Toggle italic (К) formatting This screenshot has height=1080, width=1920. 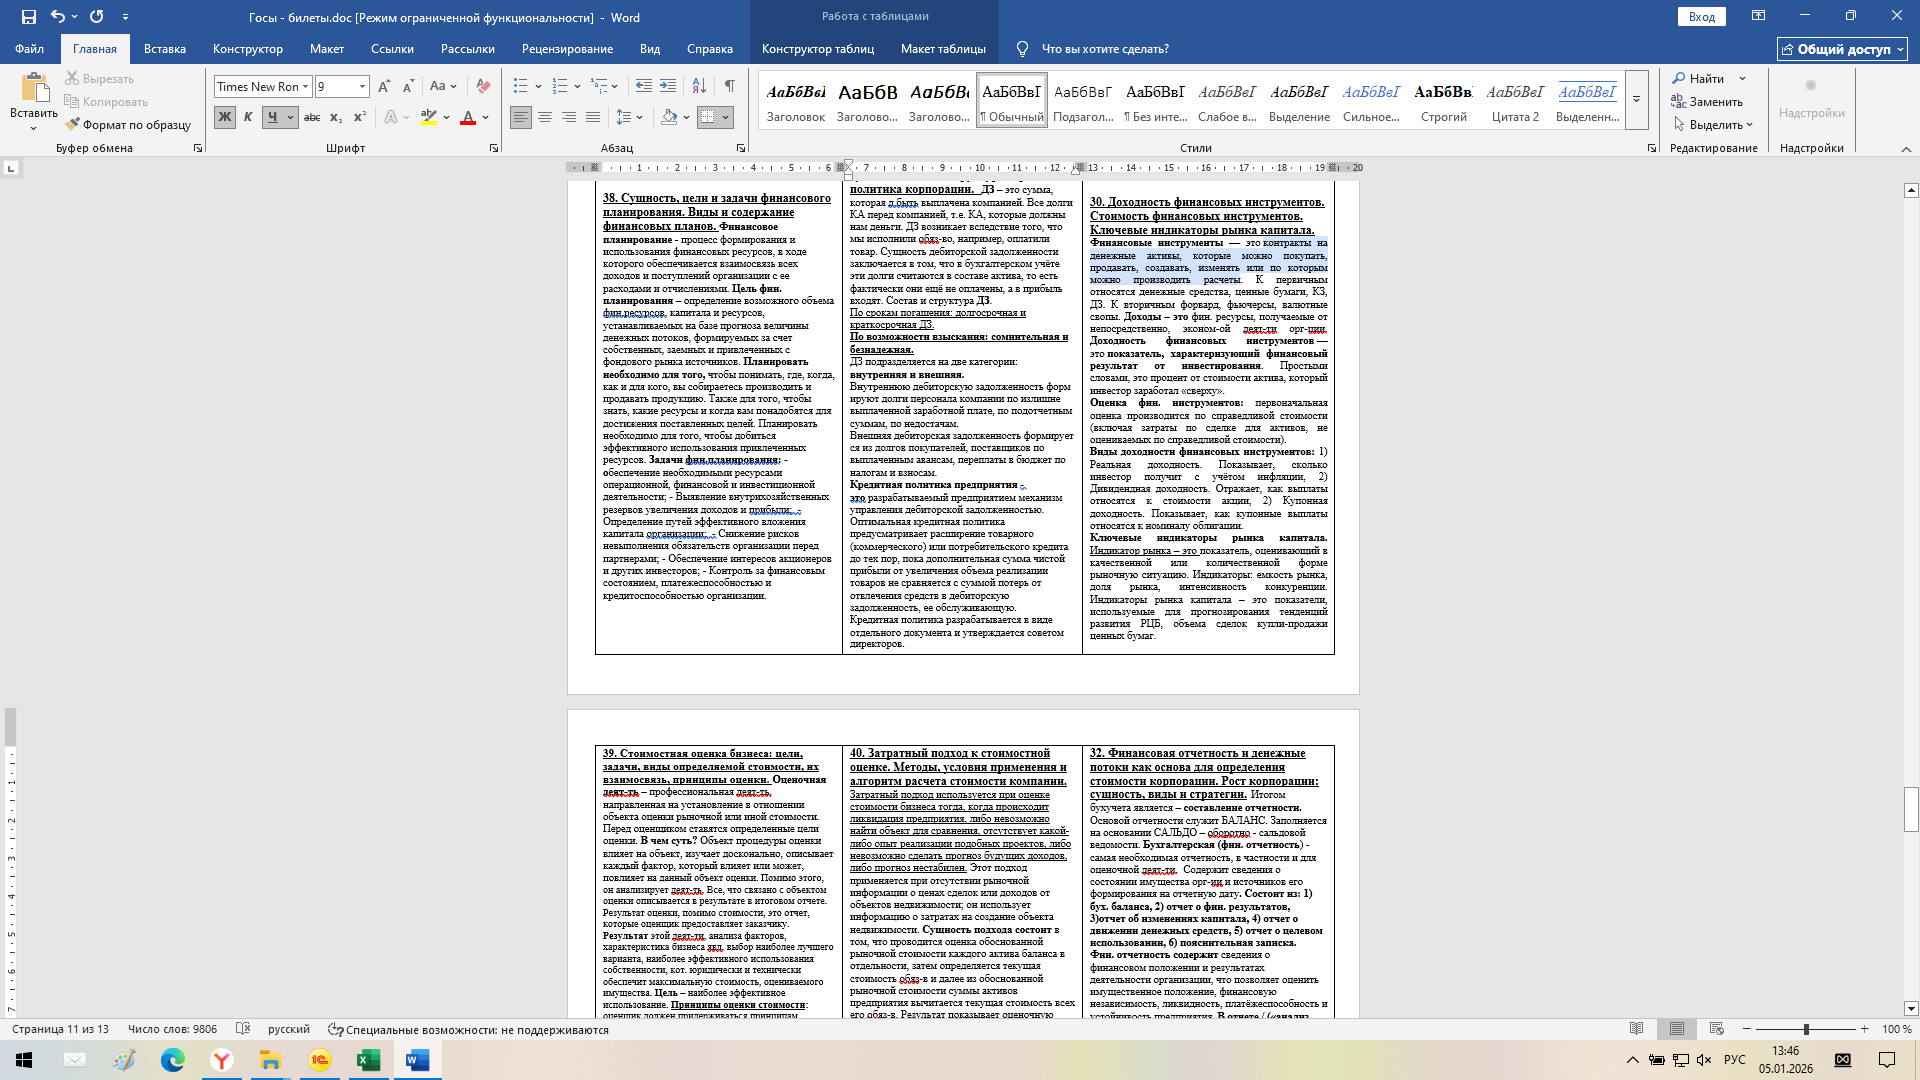pyautogui.click(x=248, y=118)
